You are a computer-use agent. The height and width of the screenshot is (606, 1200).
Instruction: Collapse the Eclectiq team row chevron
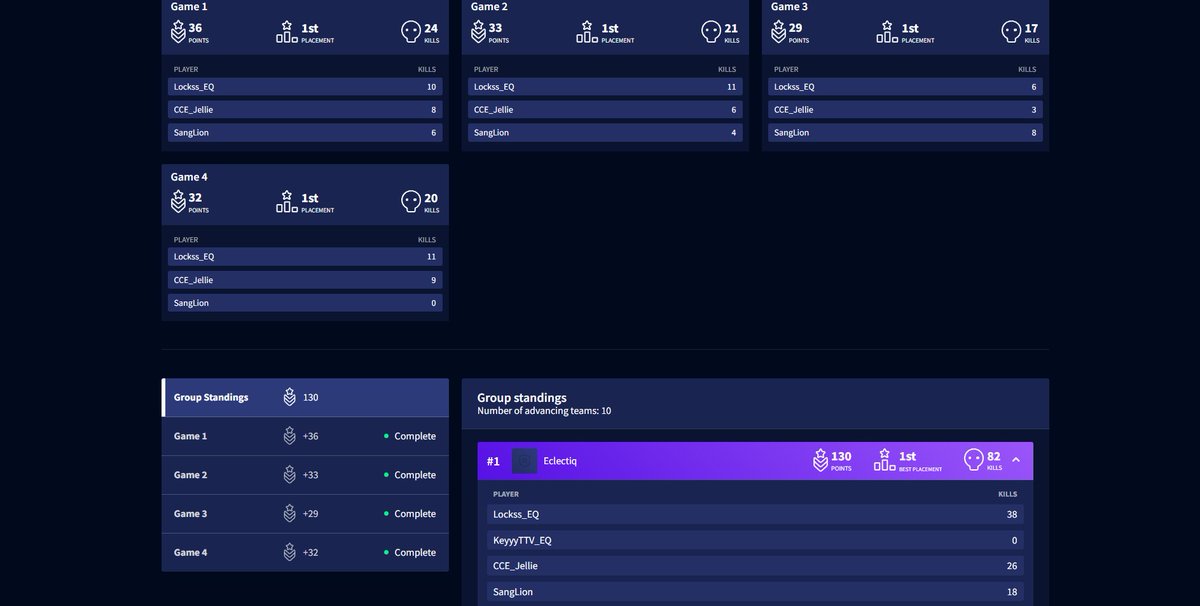1016,460
